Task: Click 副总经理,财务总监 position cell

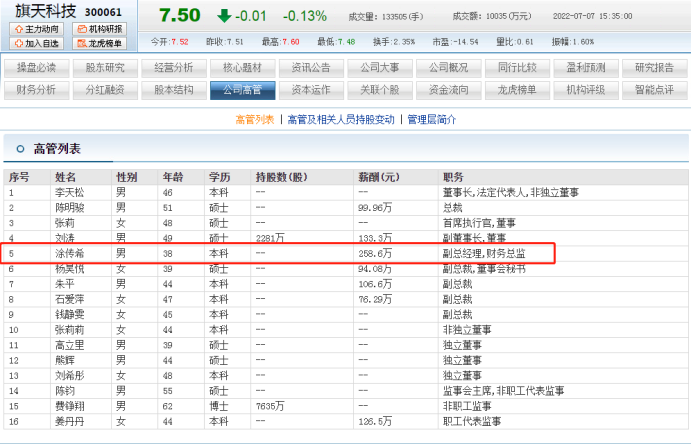Action: (484, 254)
